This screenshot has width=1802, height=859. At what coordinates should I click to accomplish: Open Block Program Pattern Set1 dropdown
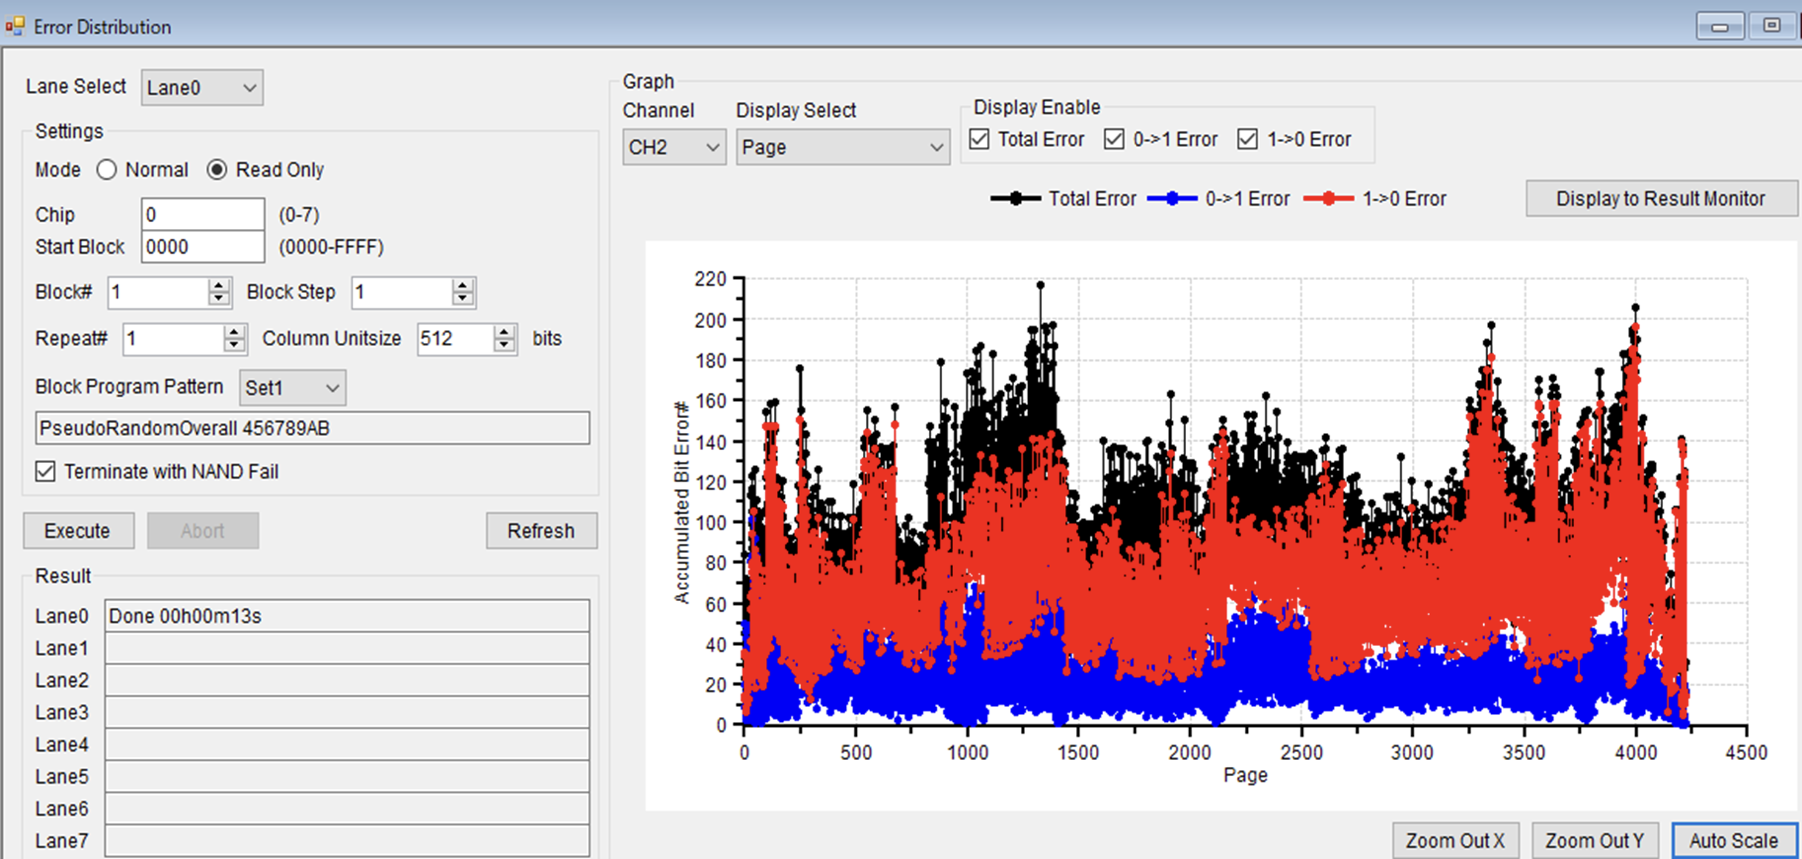pyautogui.click(x=292, y=388)
